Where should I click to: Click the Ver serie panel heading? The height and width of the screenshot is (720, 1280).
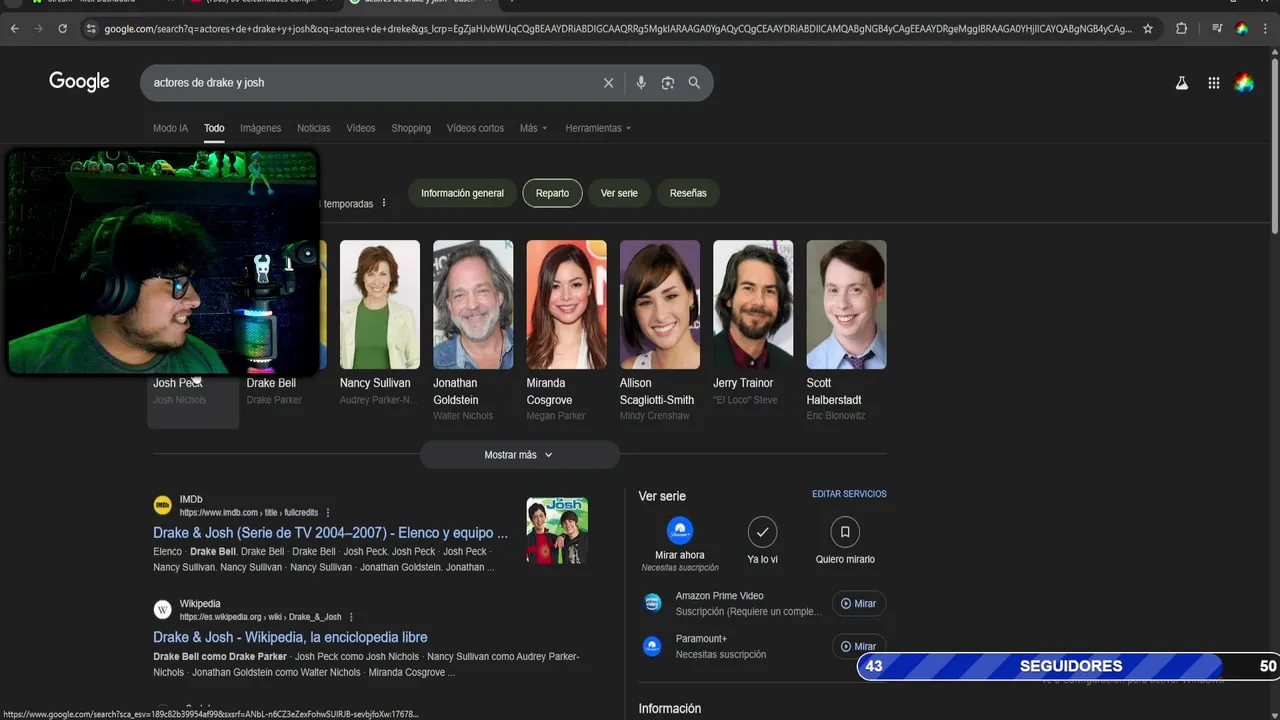pos(662,496)
